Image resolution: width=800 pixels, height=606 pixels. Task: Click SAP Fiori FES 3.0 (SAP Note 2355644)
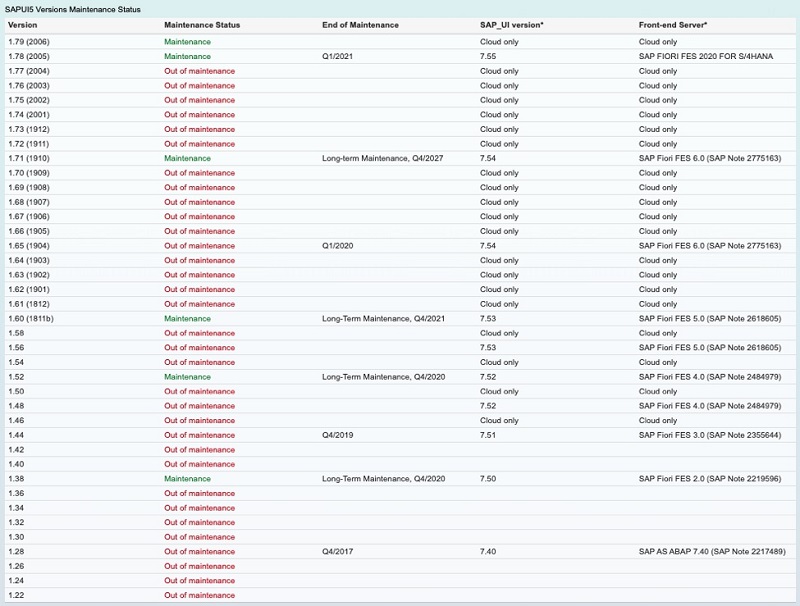pos(710,435)
